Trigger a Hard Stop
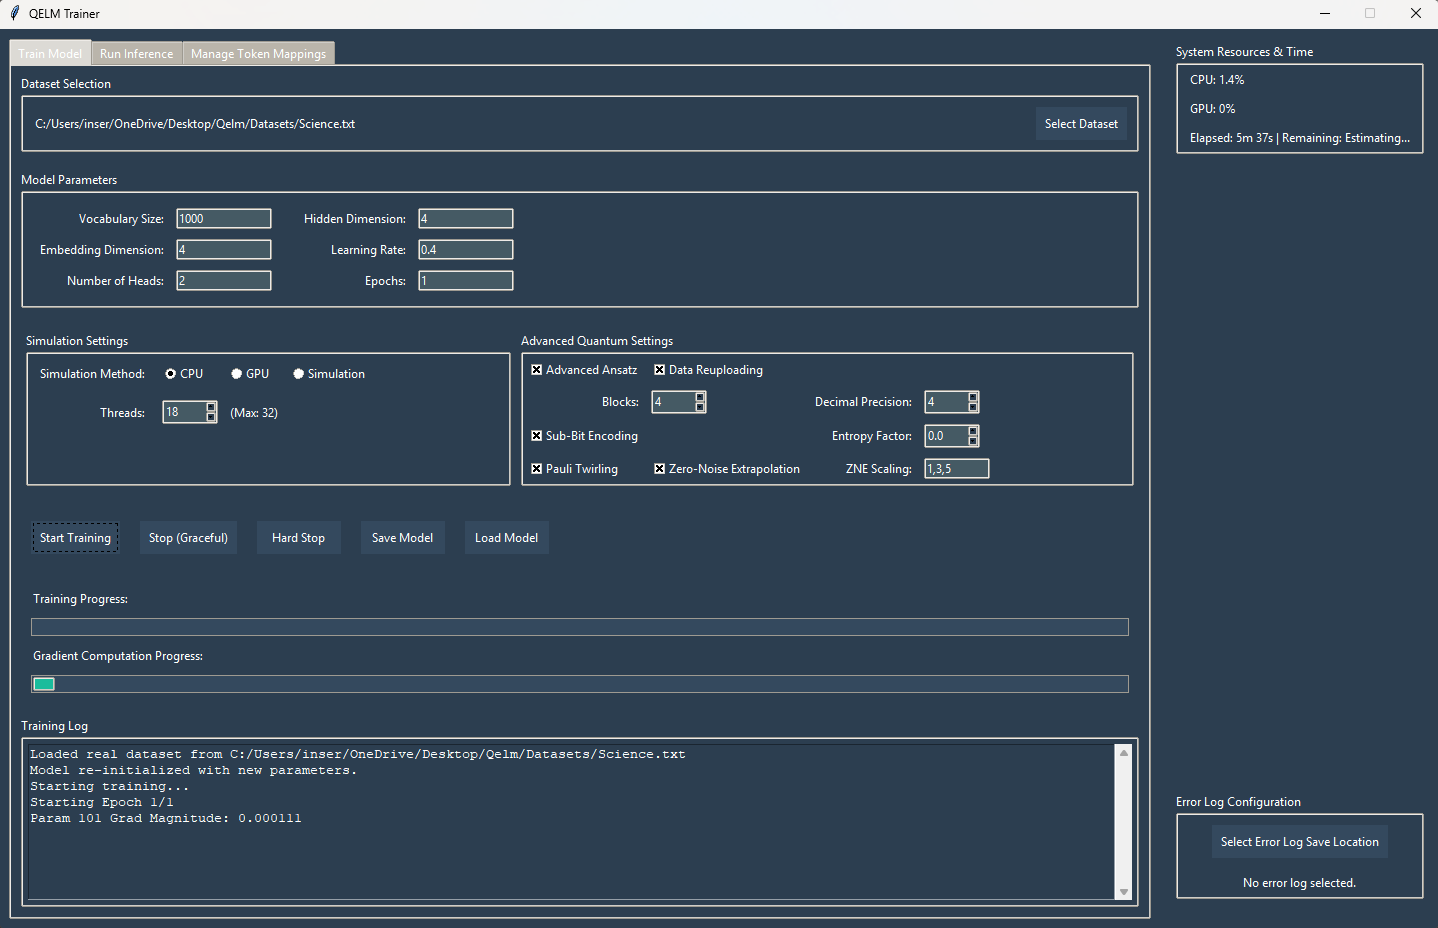This screenshot has height=928, width=1438. [x=298, y=537]
